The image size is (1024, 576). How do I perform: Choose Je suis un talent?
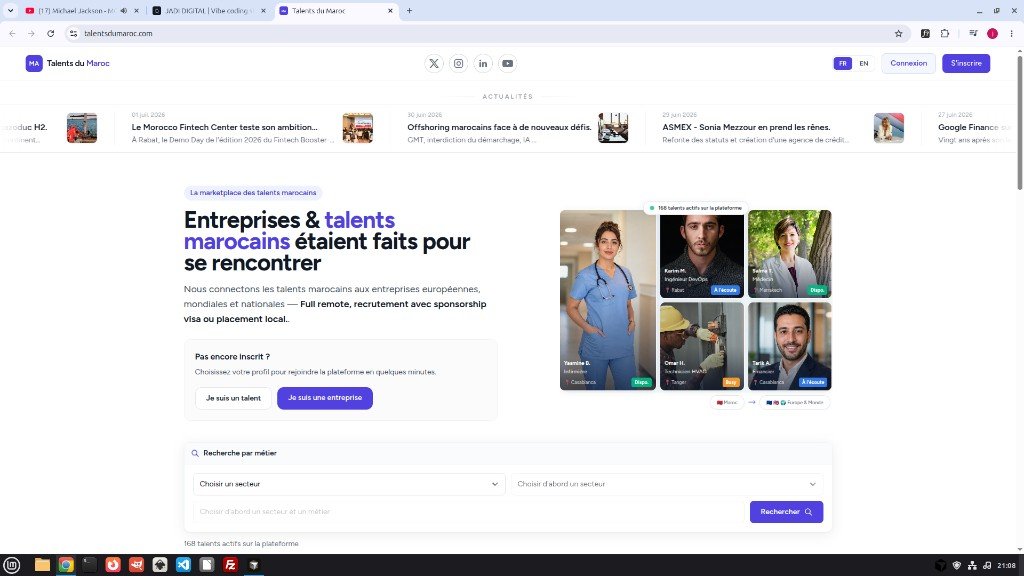[233, 398]
